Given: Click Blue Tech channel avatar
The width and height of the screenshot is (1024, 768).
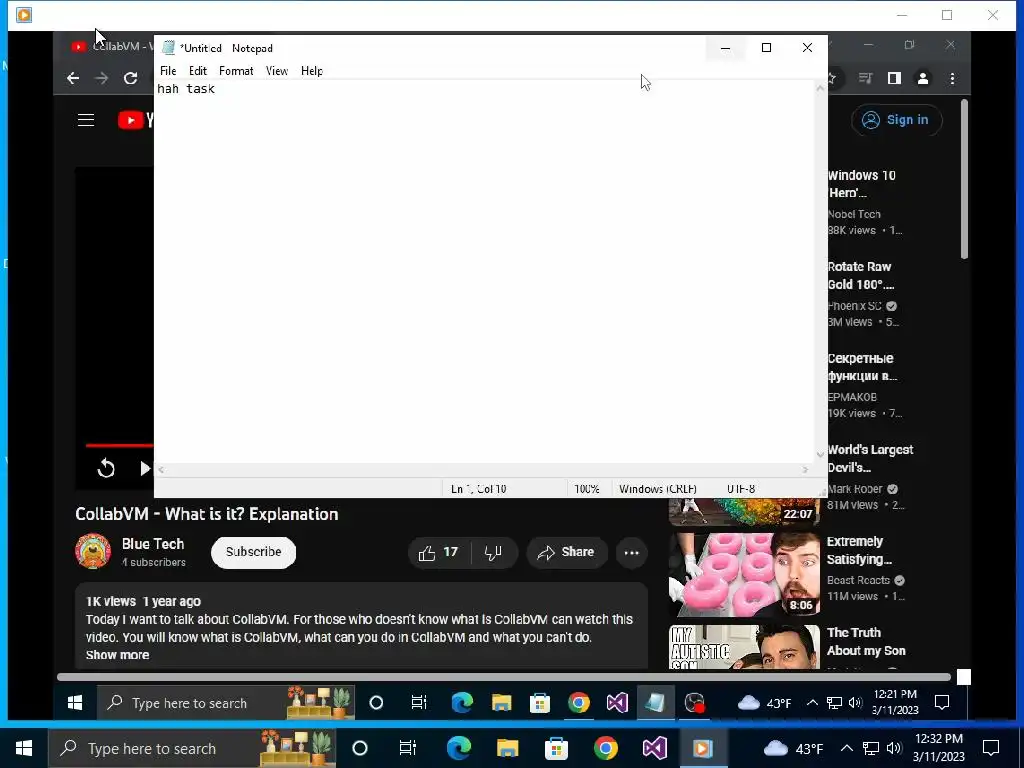Looking at the screenshot, I should point(93,552).
